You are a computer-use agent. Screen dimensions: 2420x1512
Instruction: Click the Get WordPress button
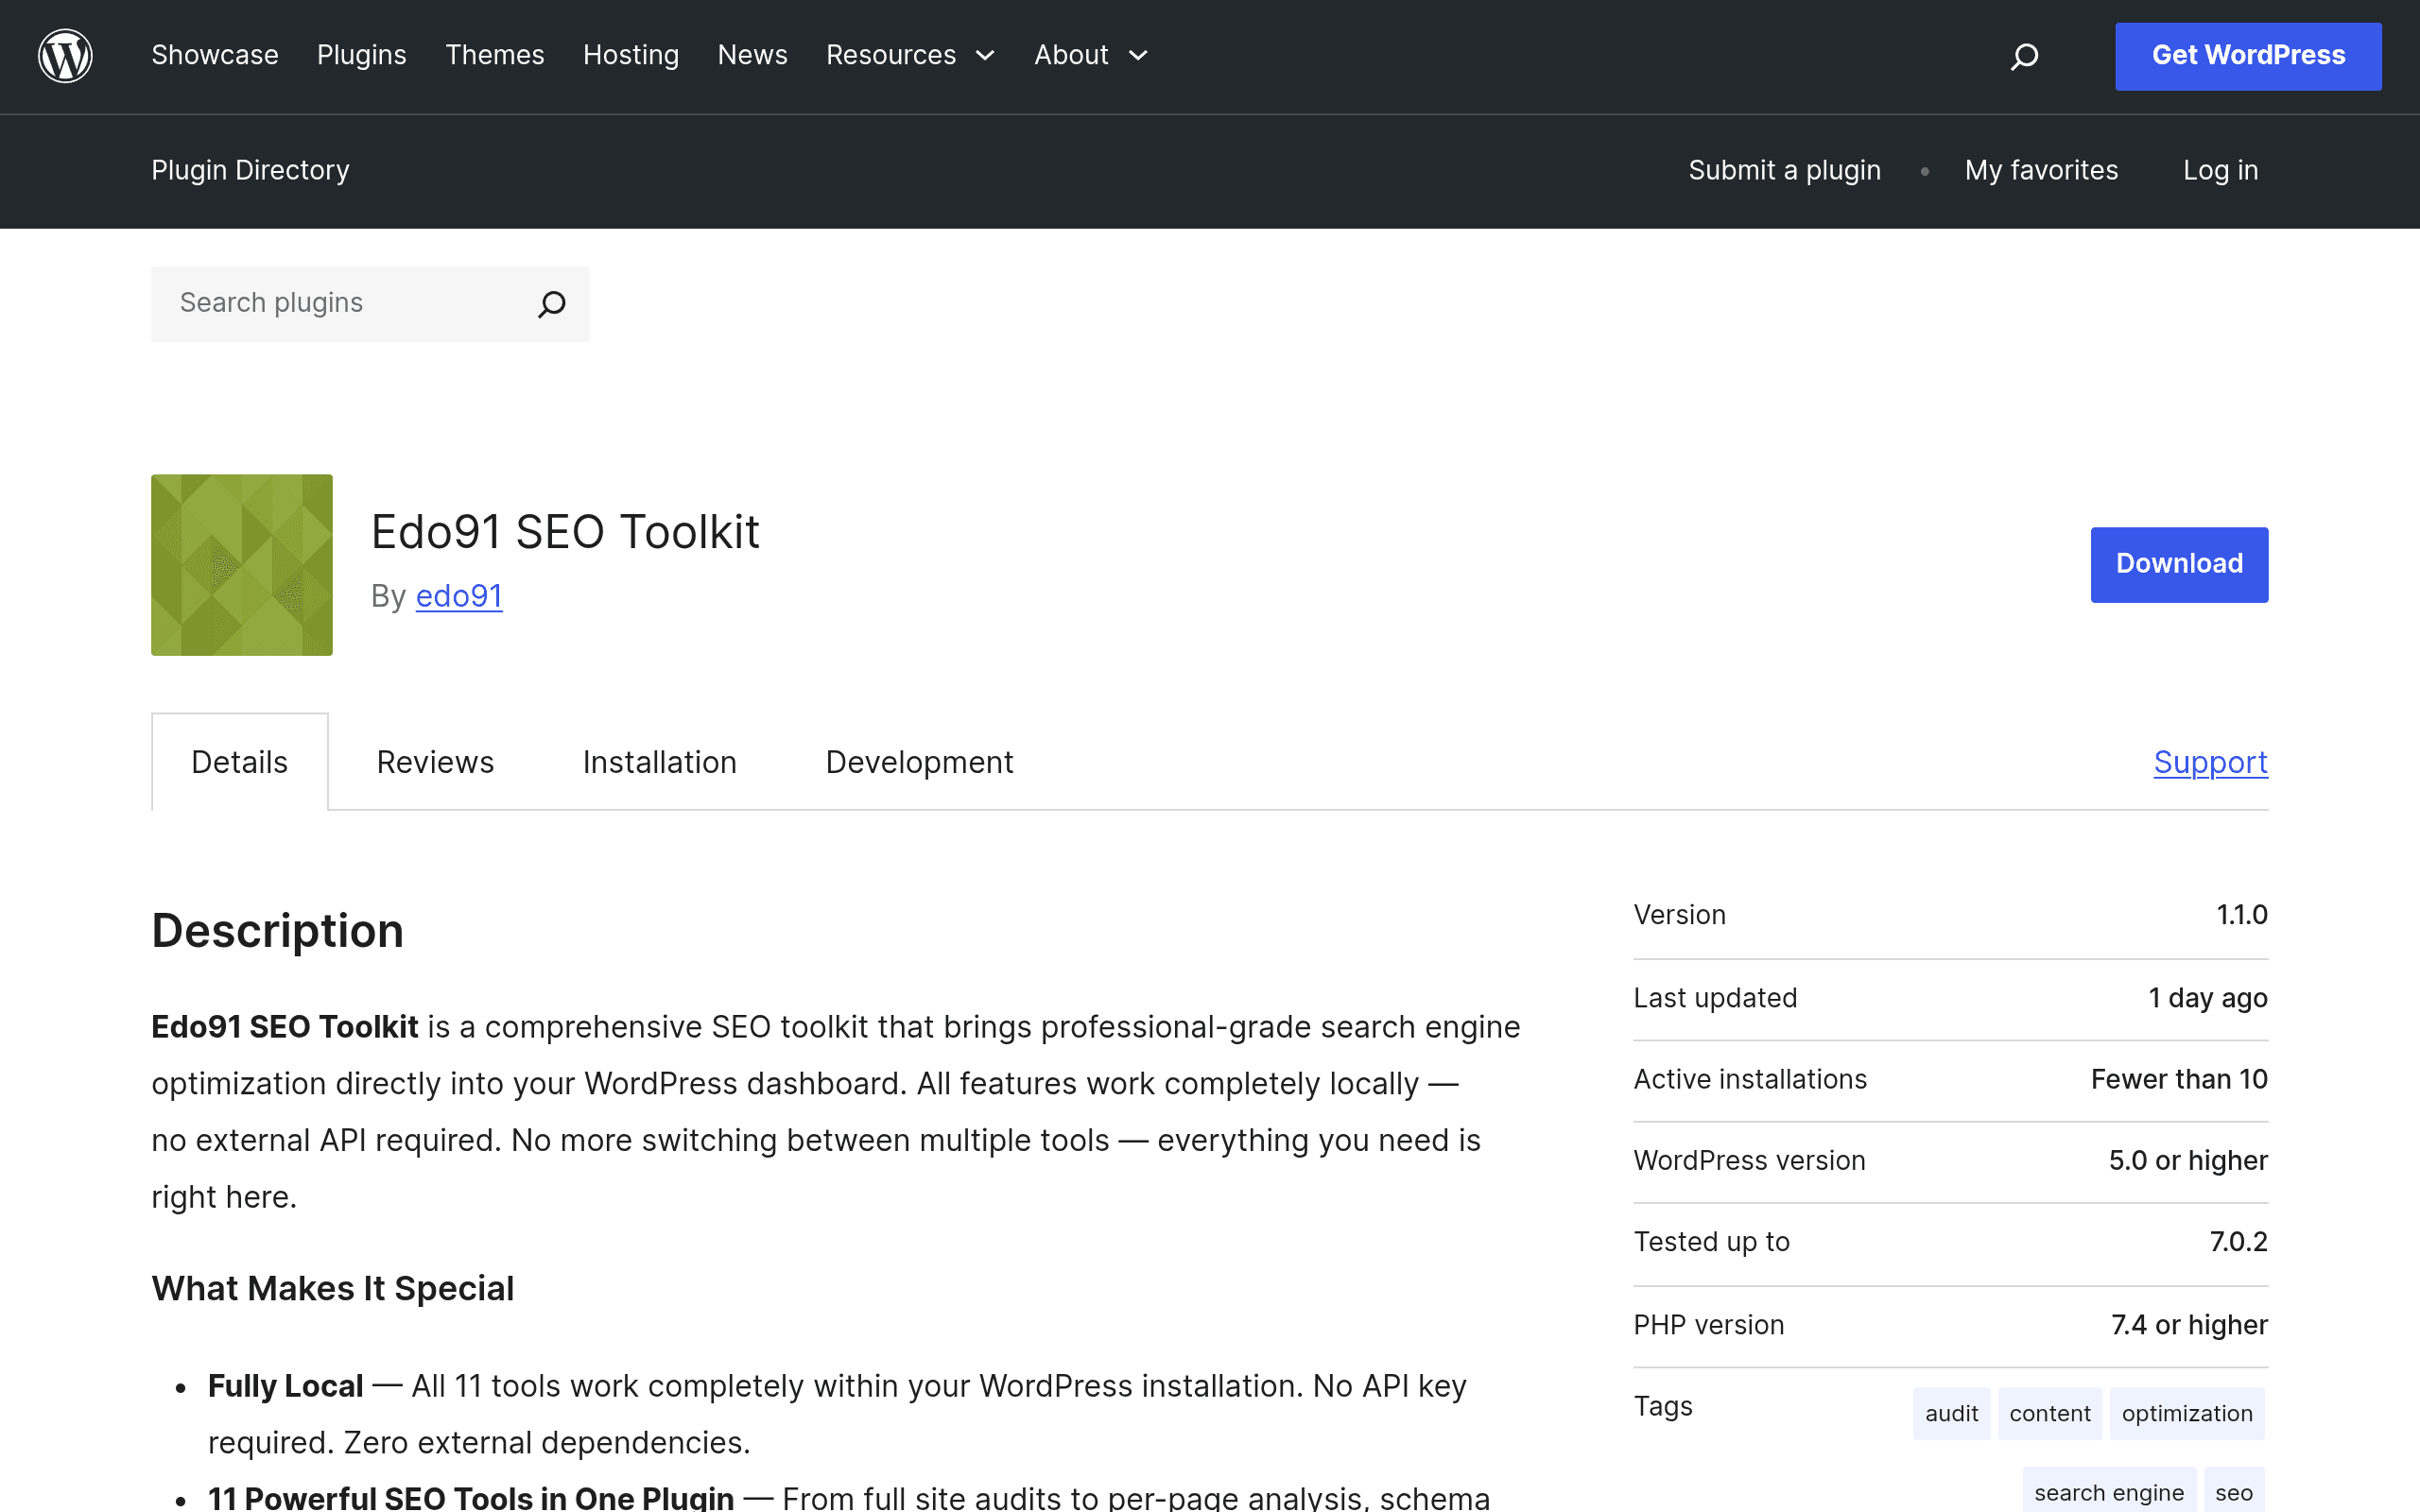pos(2248,56)
